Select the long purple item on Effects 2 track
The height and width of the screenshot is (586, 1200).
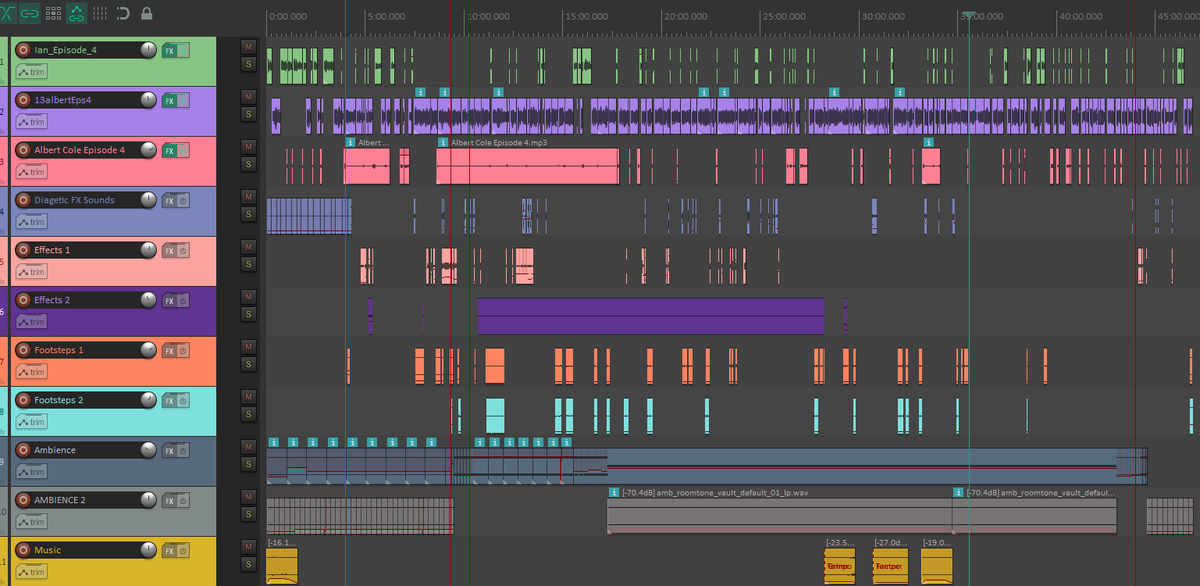click(x=651, y=315)
